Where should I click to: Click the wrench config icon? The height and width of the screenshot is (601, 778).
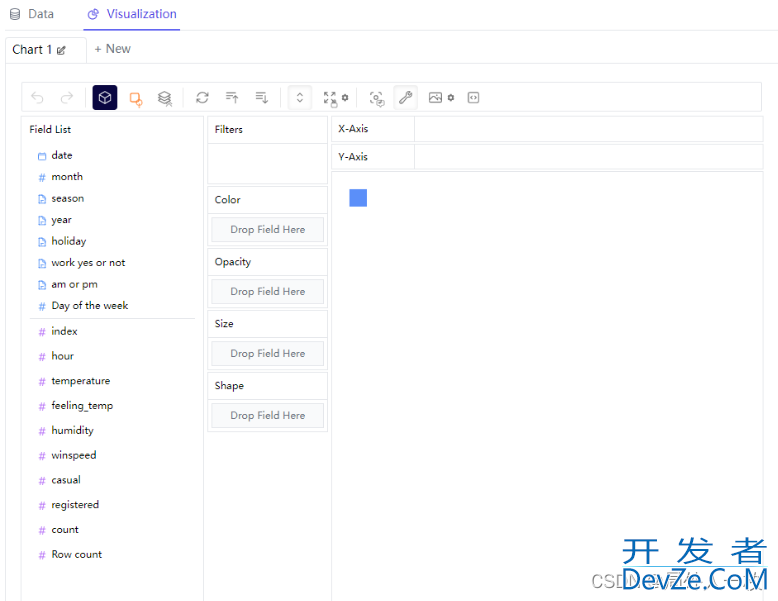point(405,97)
